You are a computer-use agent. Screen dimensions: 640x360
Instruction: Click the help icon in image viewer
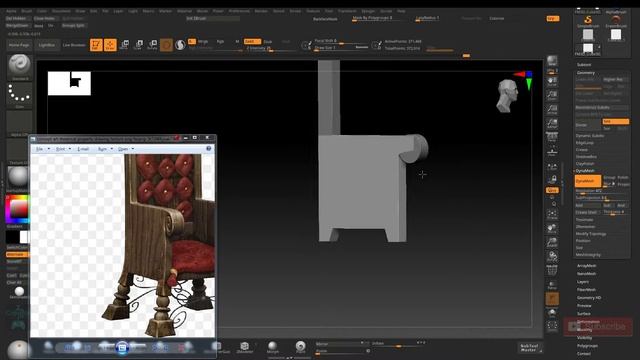[209, 149]
